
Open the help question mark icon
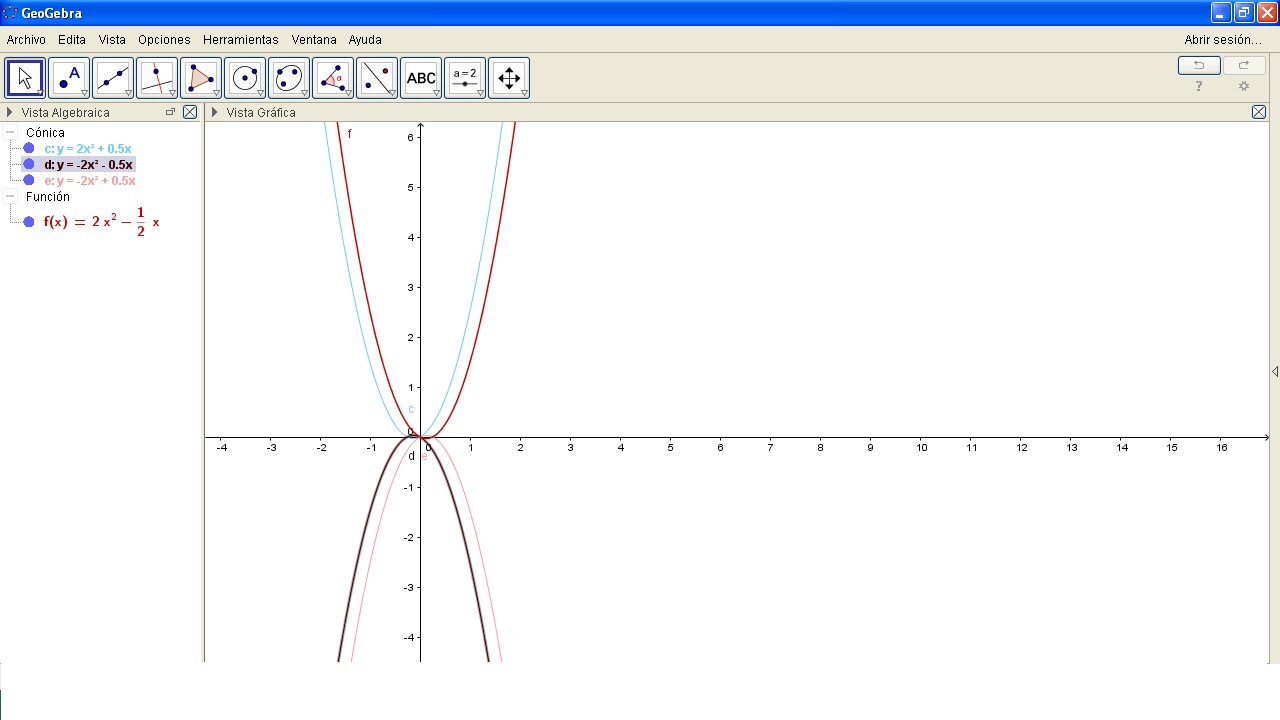[x=1199, y=86]
